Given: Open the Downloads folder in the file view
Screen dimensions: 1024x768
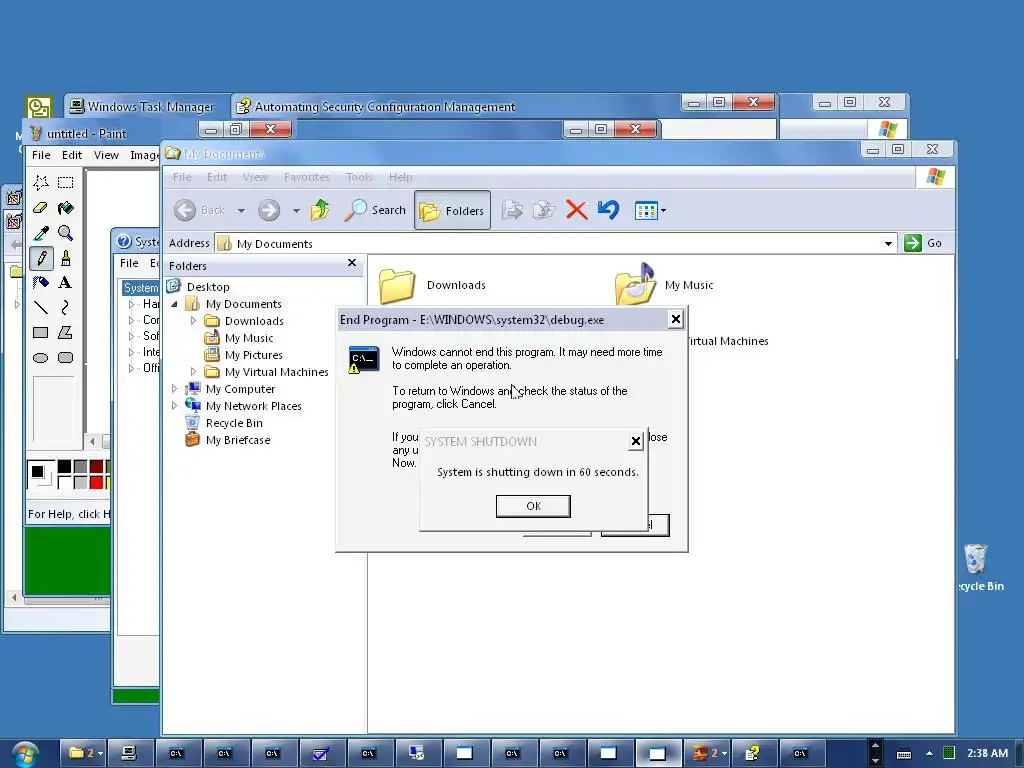Looking at the screenshot, I should (x=432, y=285).
